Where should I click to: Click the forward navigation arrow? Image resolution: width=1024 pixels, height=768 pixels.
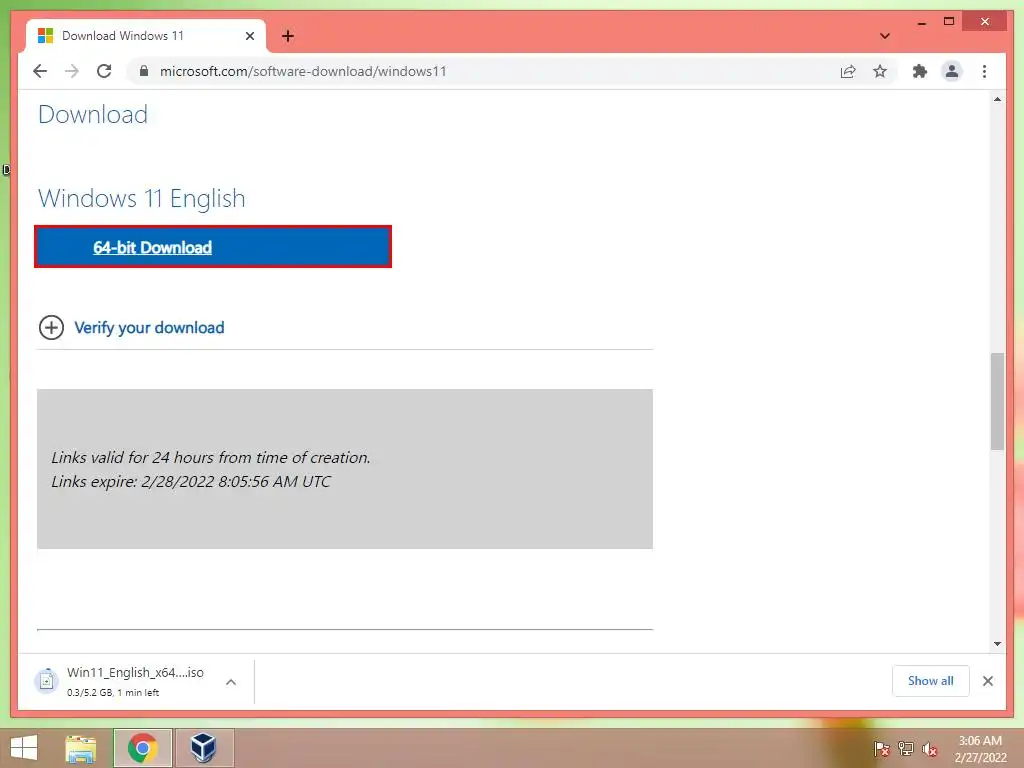[x=72, y=71]
